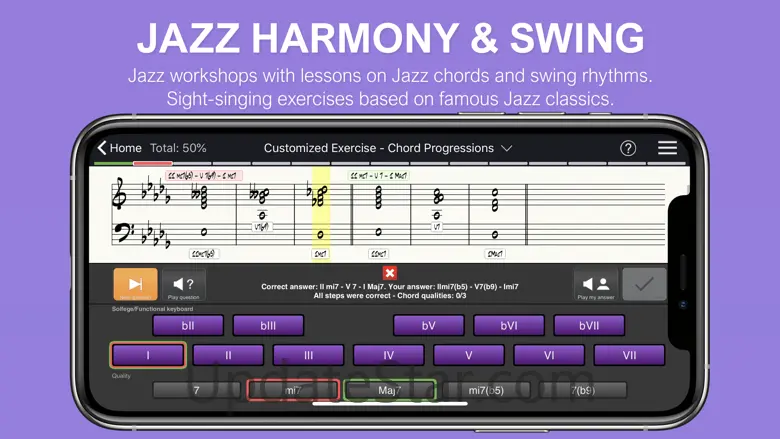Click the green progress segment
This screenshot has width=780, height=439.
pyautogui.click(x=113, y=163)
